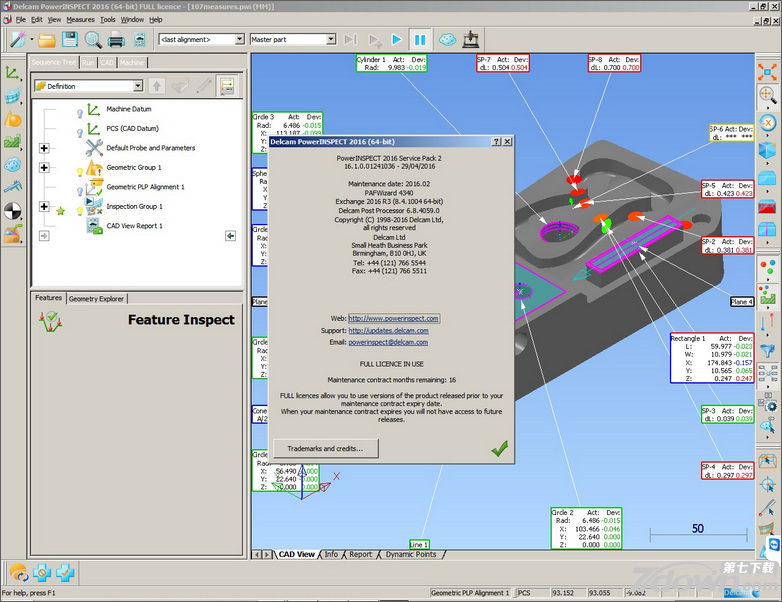Click the blue check-mark icon in bottom toolbar

click(x=65, y=573)
